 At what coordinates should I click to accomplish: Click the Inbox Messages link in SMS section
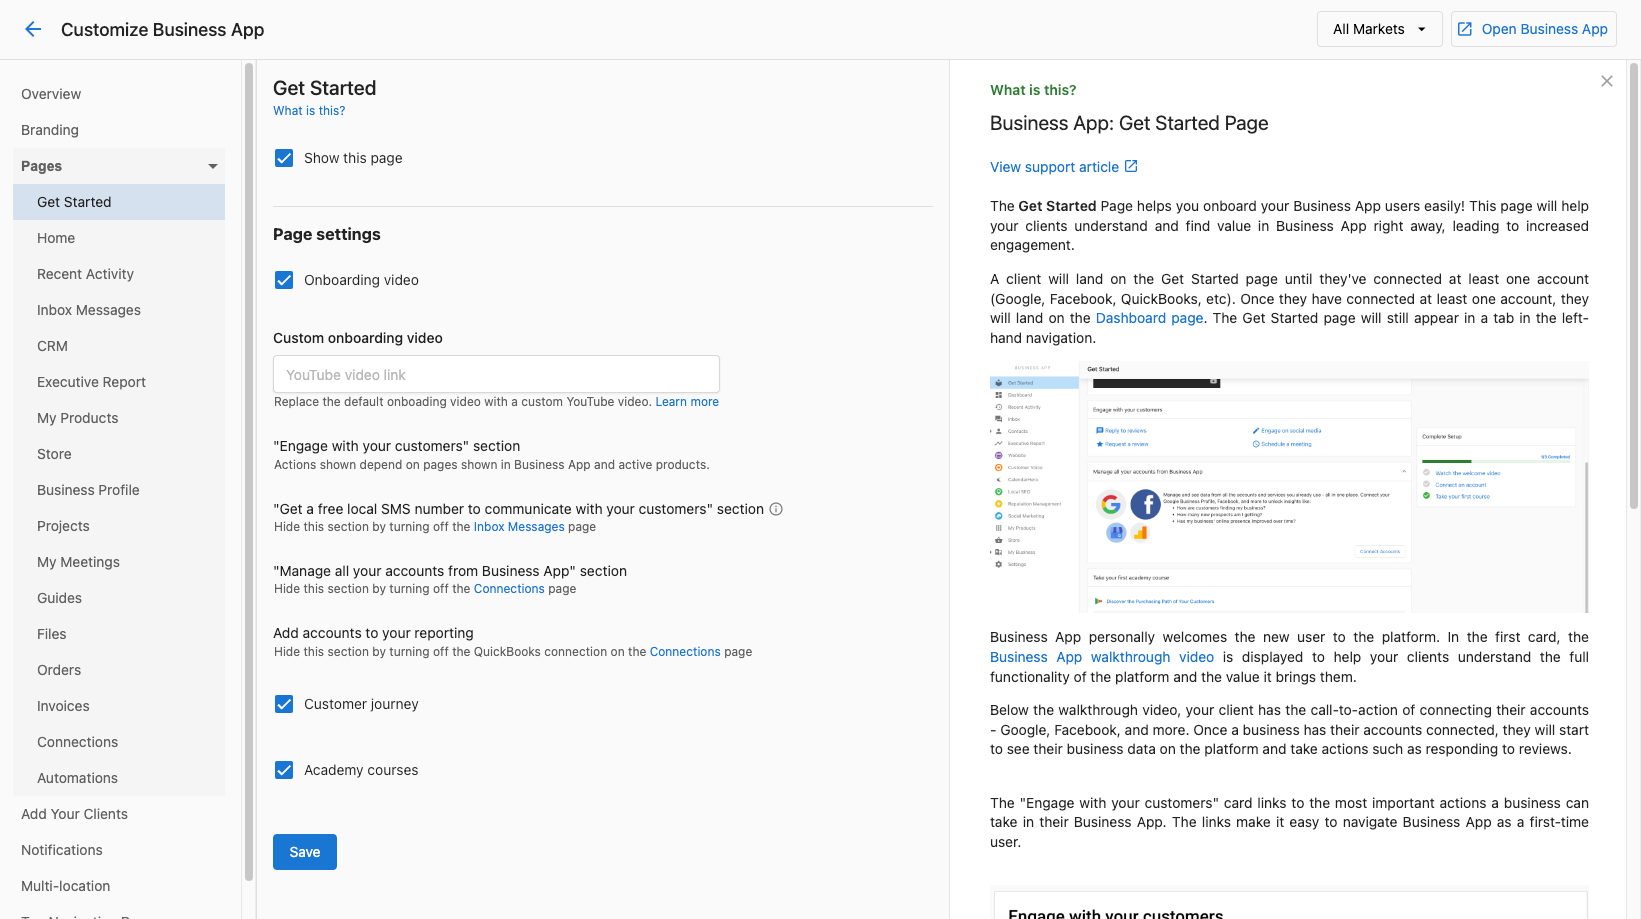[x=519, y=527]
